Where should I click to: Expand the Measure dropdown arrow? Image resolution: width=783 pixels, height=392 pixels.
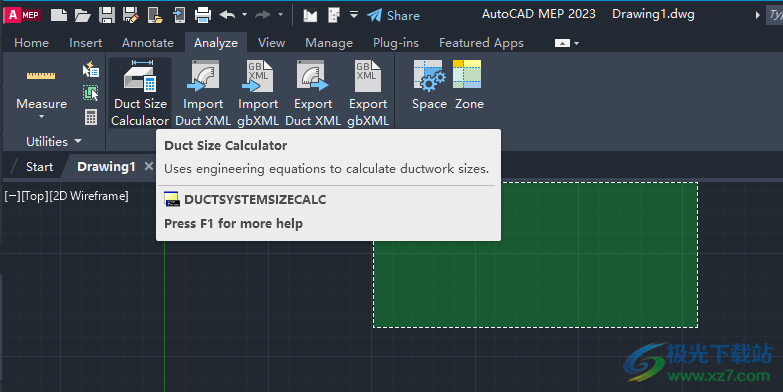41,117
